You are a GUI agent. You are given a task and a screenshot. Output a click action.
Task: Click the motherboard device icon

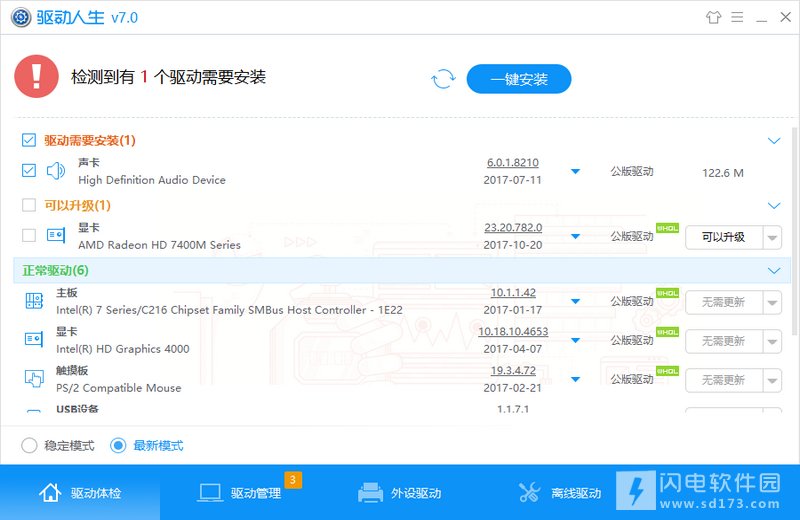pos(34,301)
